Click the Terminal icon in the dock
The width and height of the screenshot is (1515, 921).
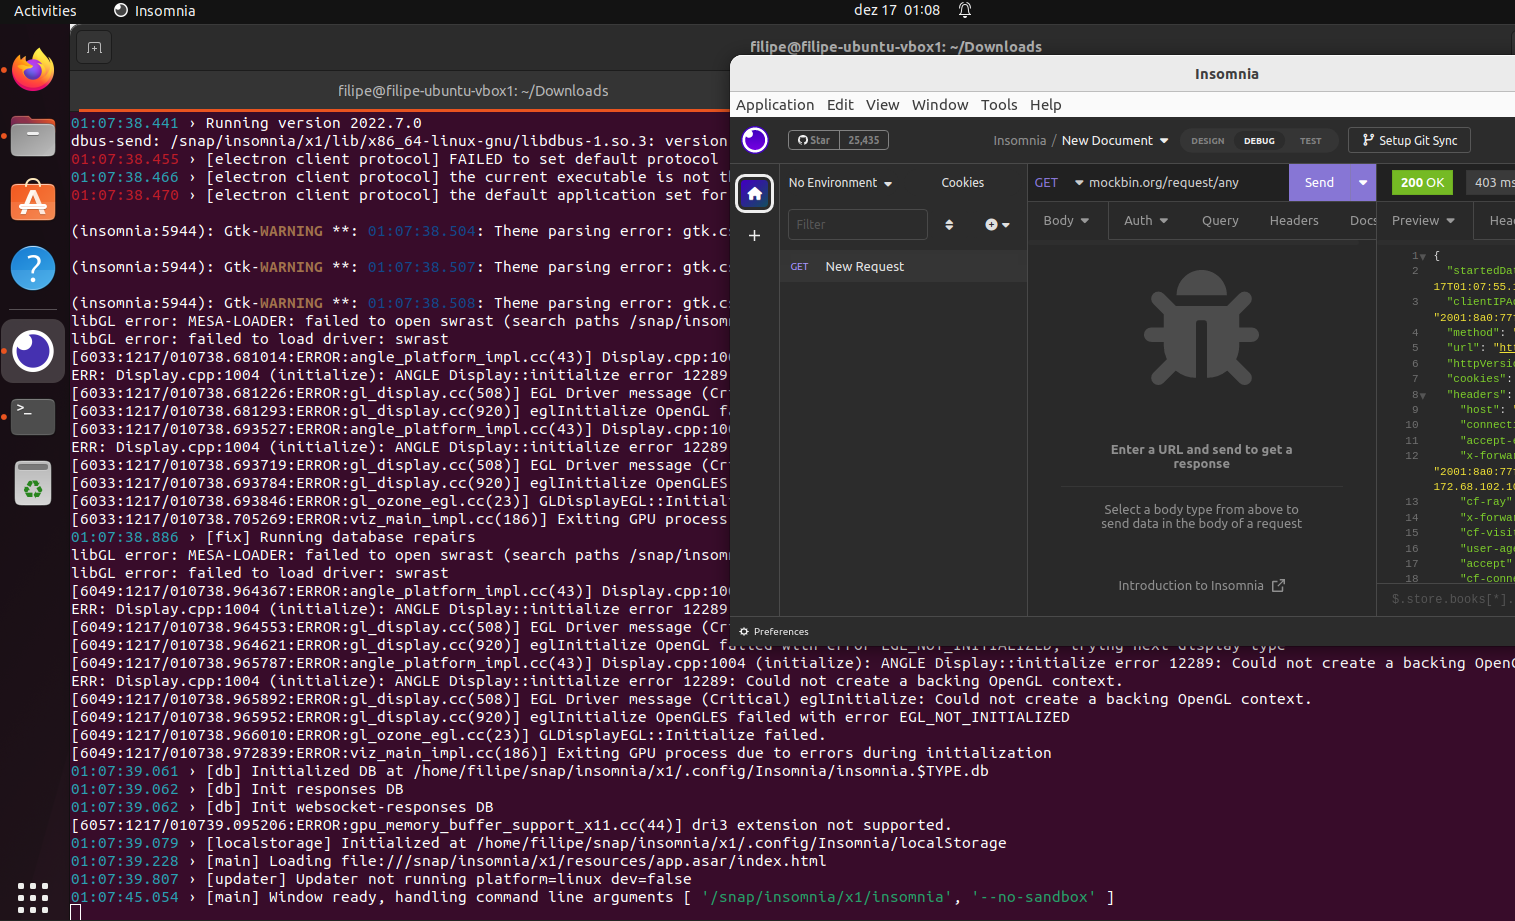pos(33,417)
